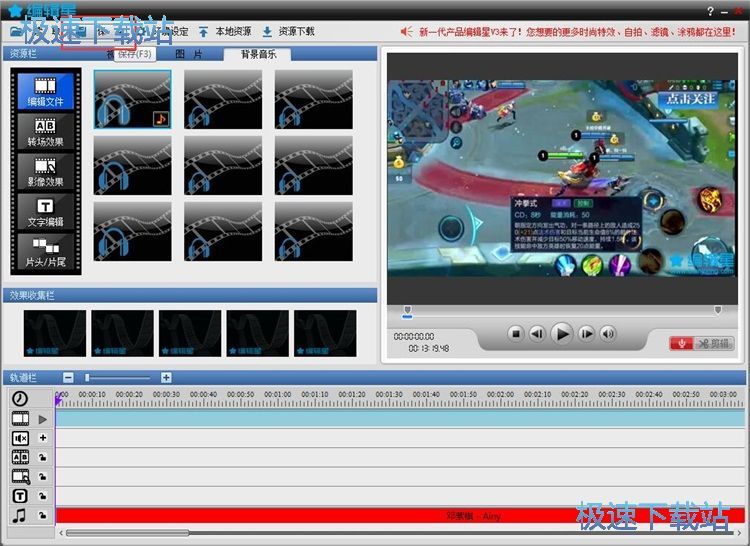
Task: Click the timeline horizontal scrollbar thumb
Action: pos(128,533)
